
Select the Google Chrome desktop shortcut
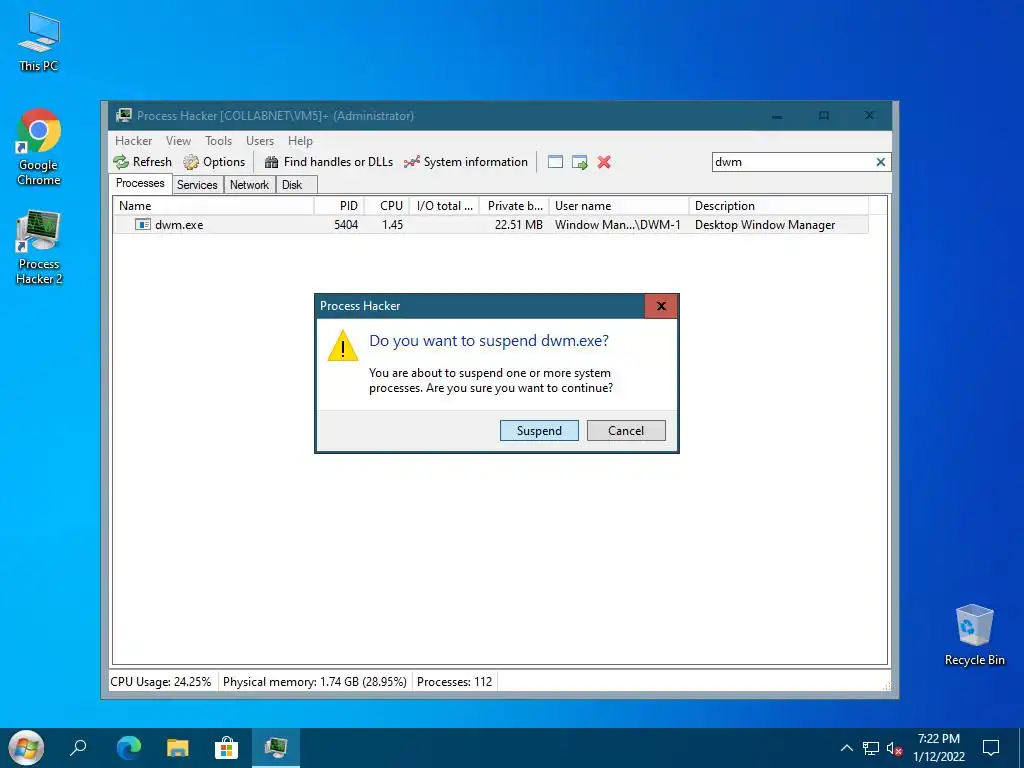tap(39, 148)
